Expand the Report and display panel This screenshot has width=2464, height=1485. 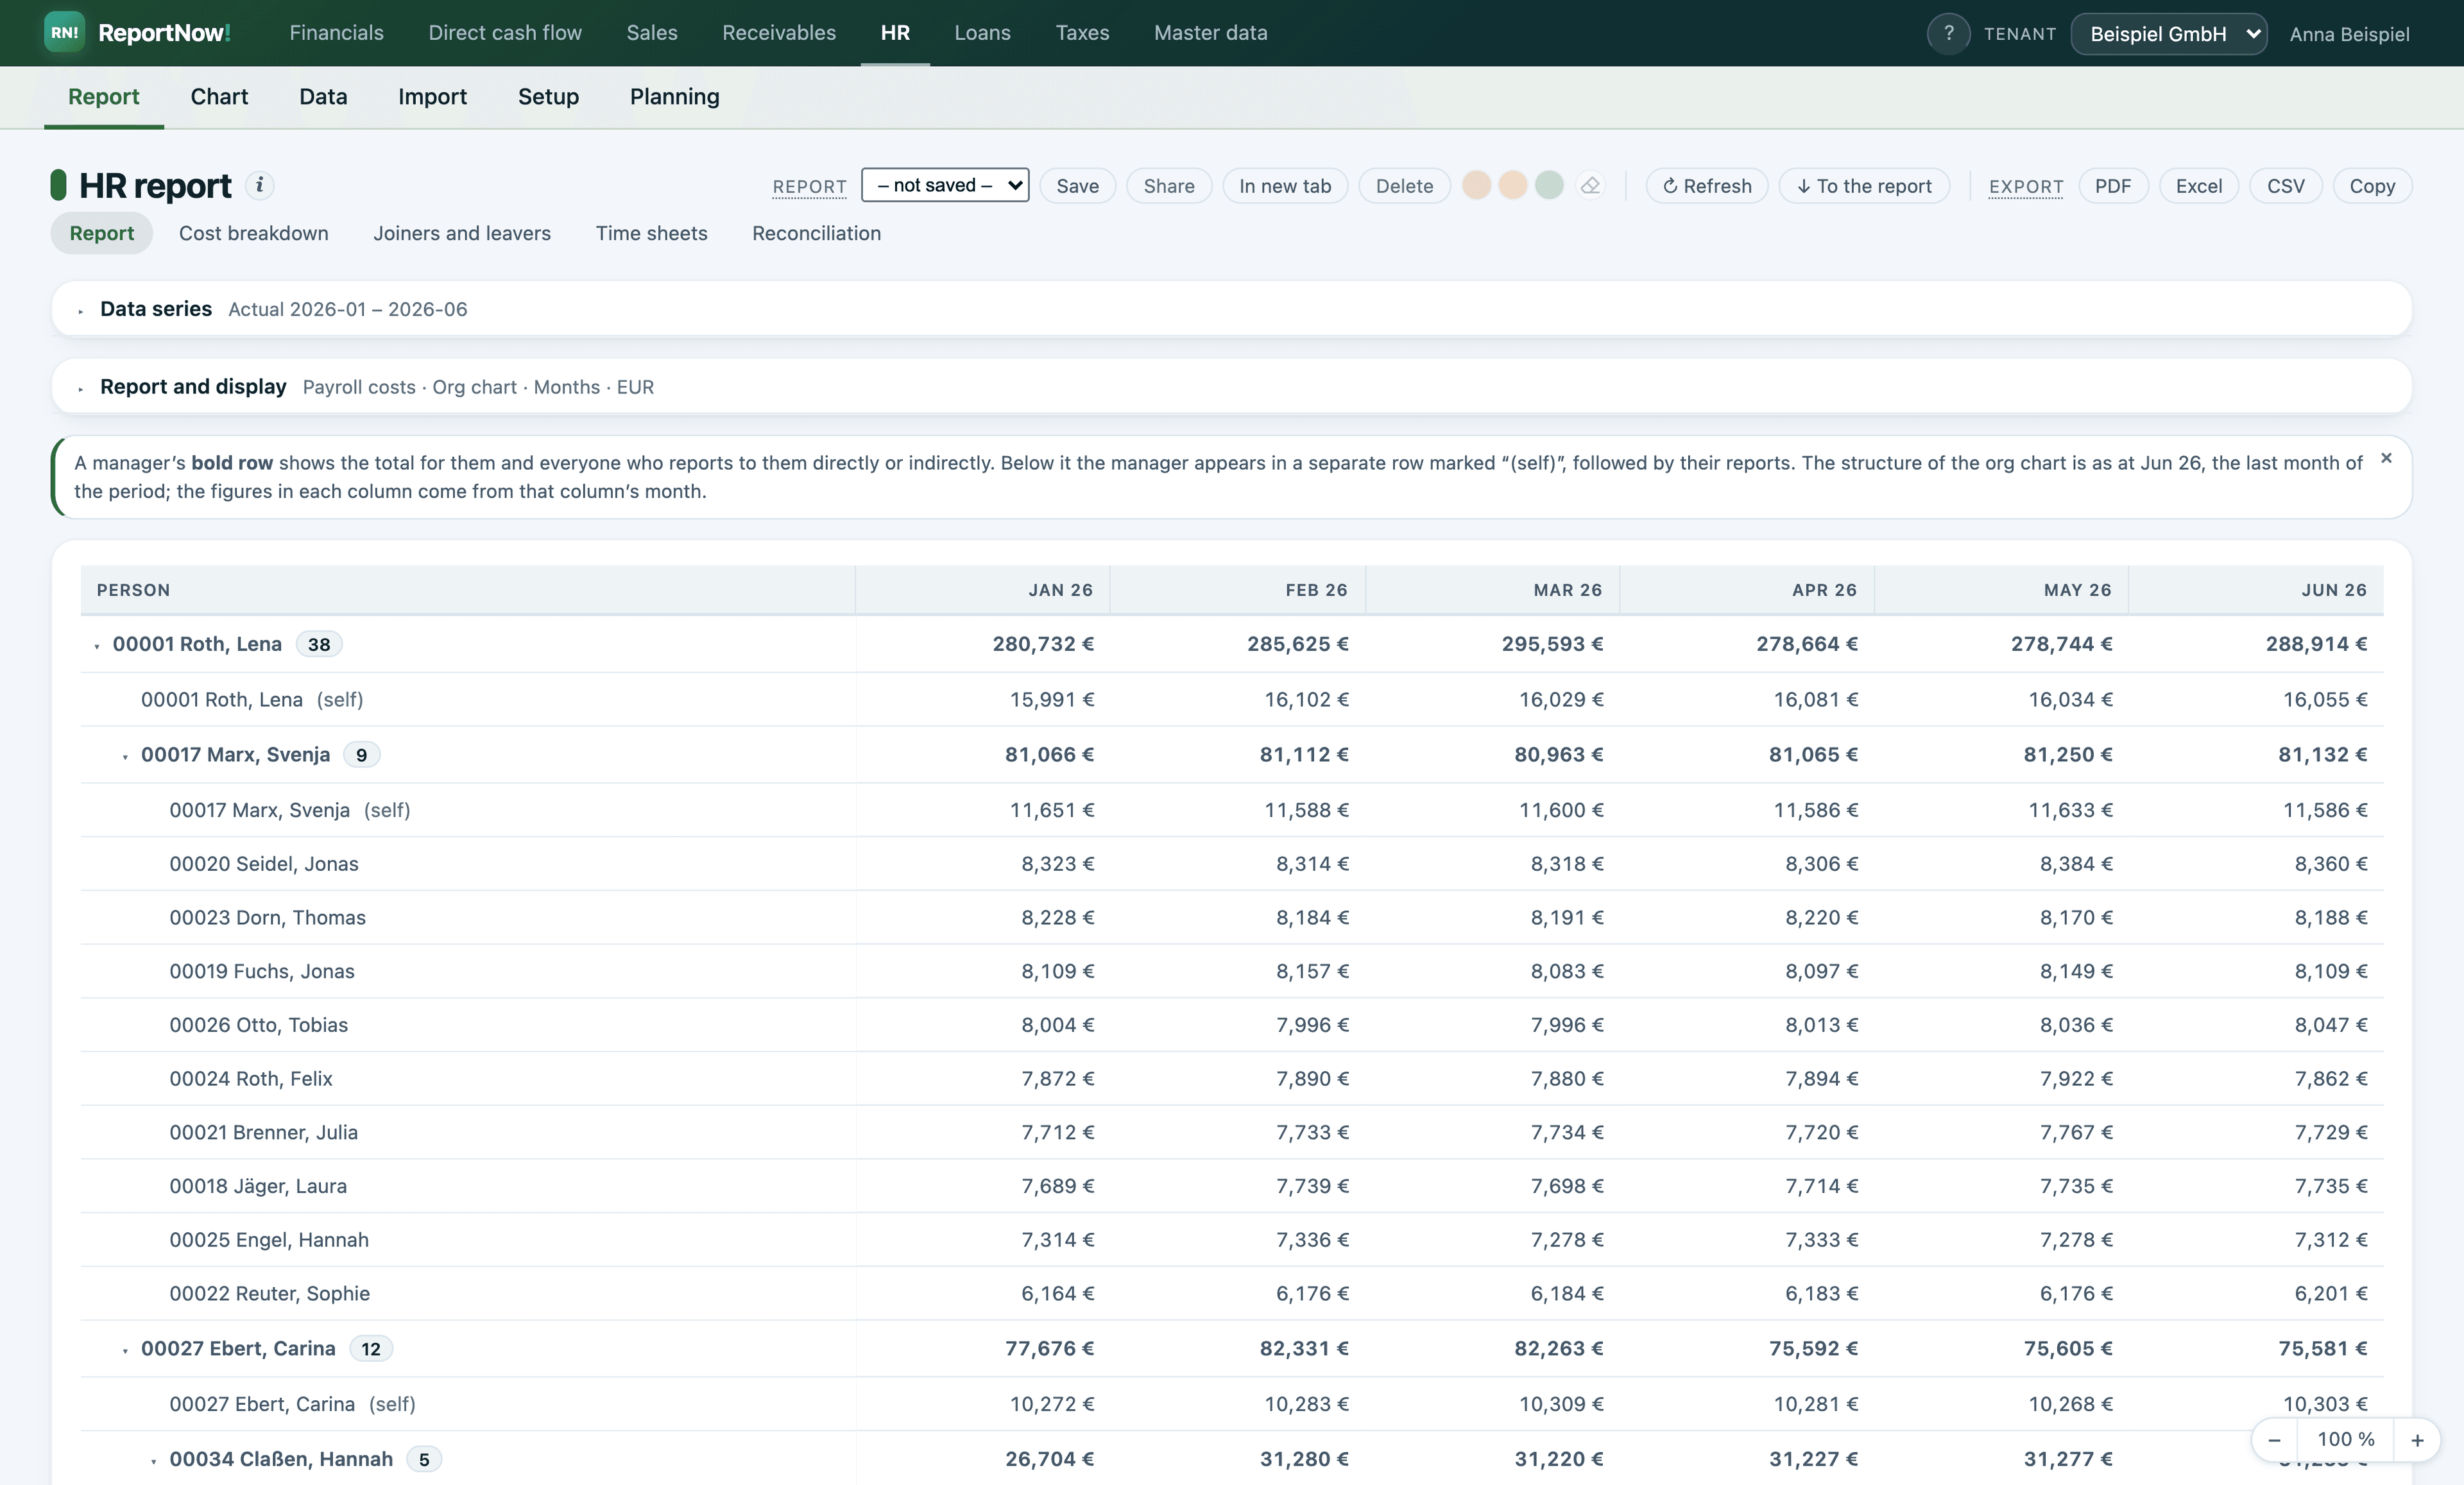click(1231, 387)
